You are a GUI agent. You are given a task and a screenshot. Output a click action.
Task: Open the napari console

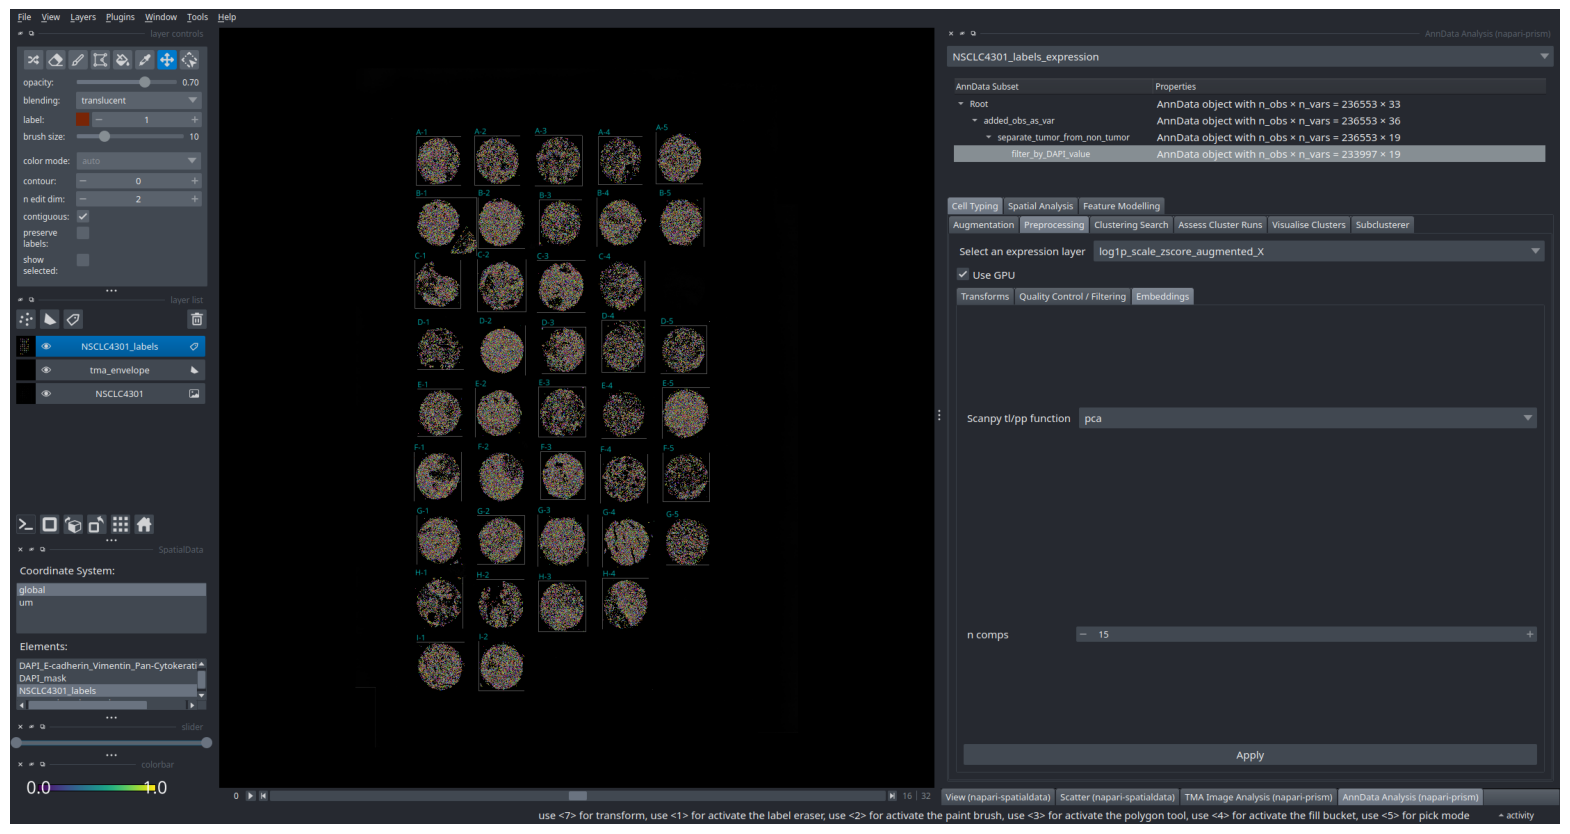coord(26,524)
